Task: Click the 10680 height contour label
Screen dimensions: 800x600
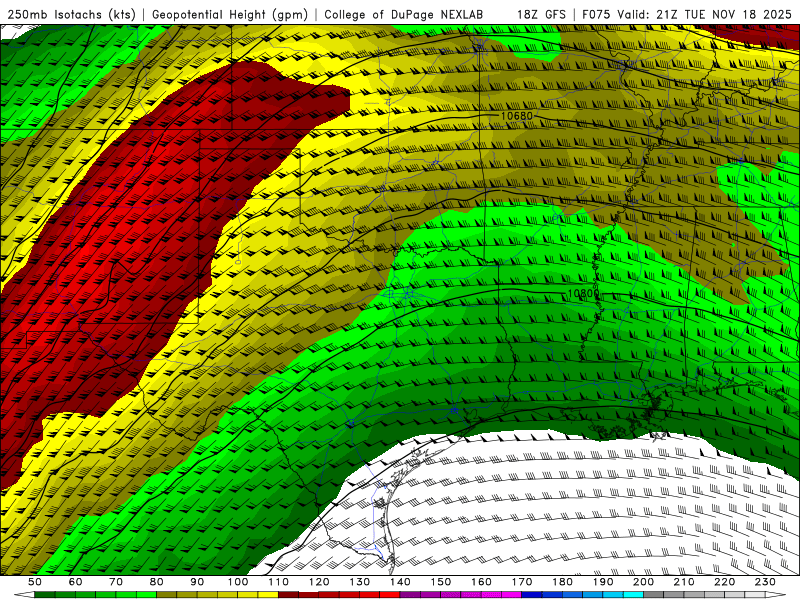Action: 516,116
